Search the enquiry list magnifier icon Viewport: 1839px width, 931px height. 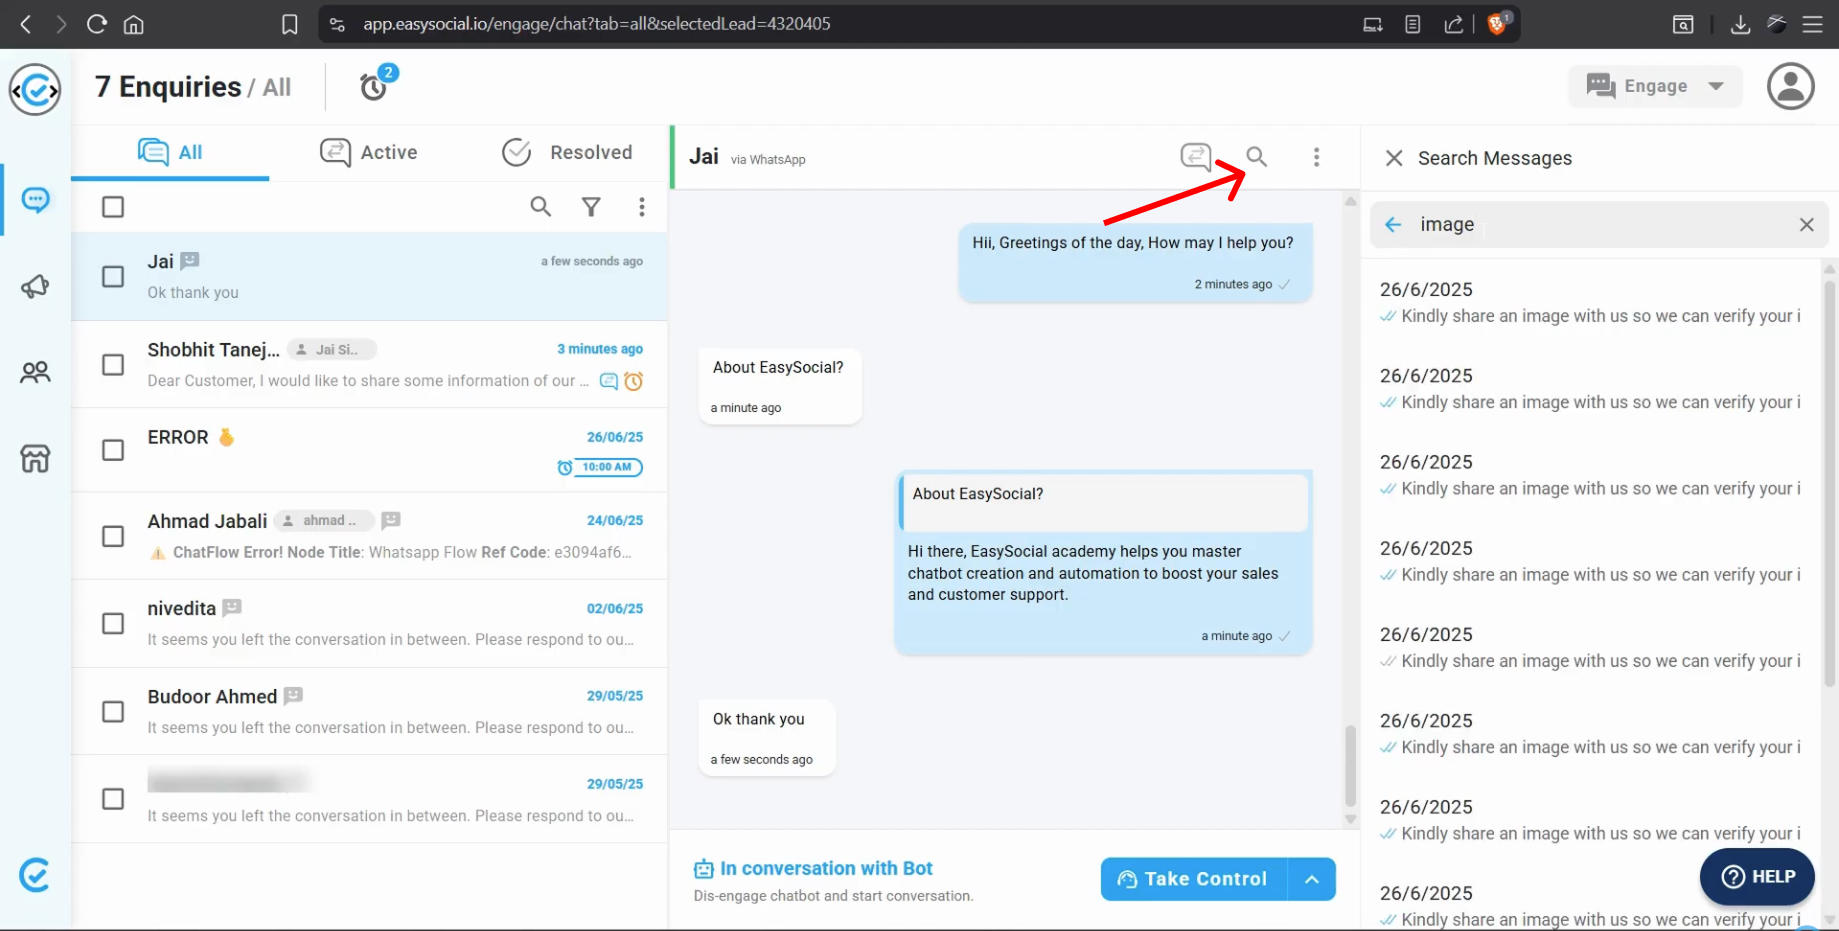click(x=540, y=207)
